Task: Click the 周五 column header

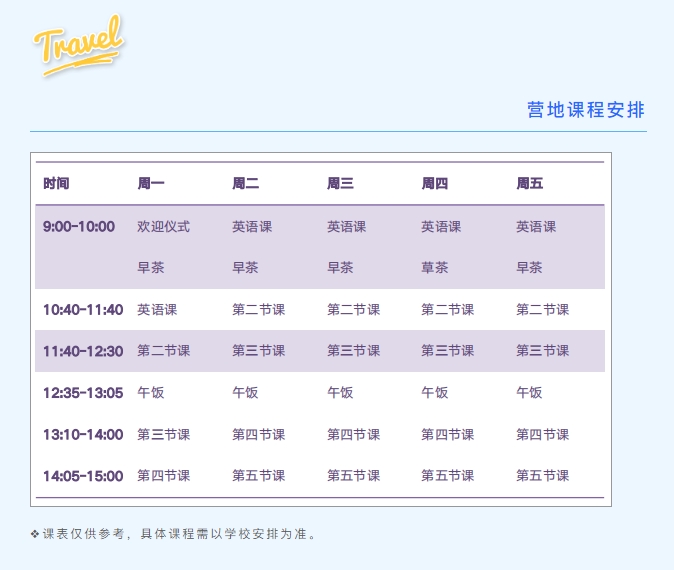Action: (529, 184)
